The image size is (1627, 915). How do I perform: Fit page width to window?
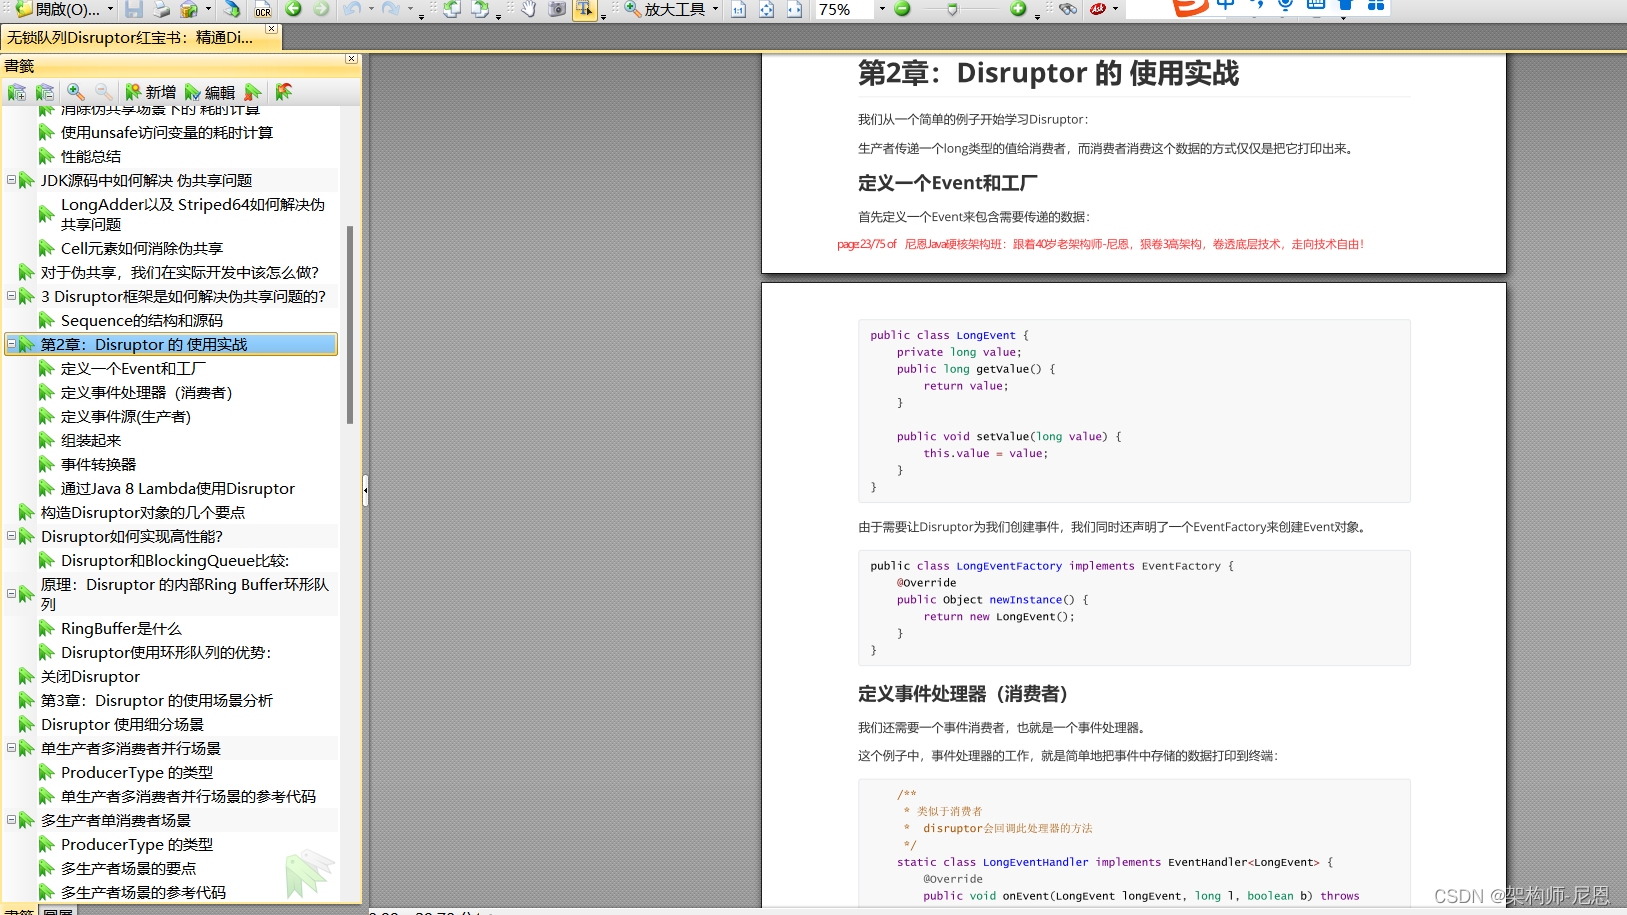pyautogui.click(x=794, y=9)
